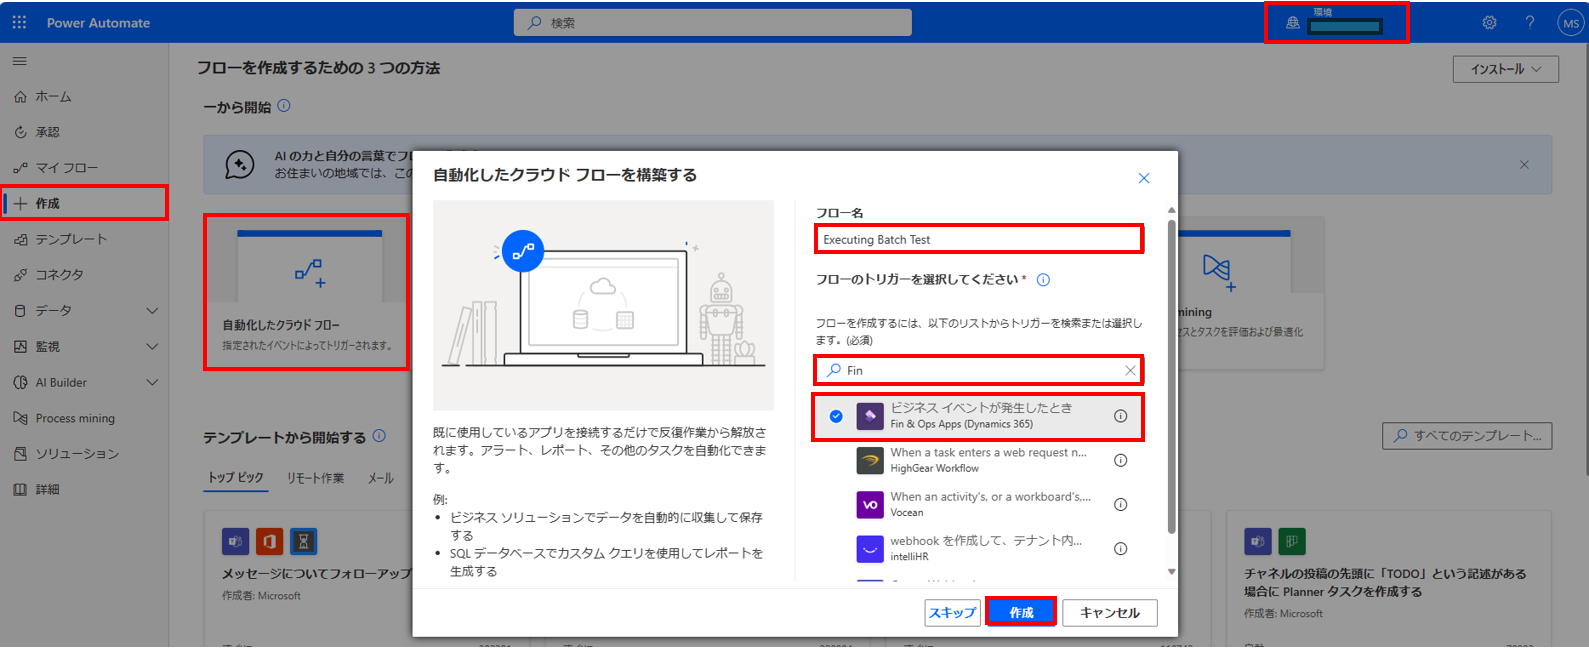The height and width of the screenshot is (648, 1589).
Task: Open メッセージについてフォローアップ template
Action: [316, 574]
